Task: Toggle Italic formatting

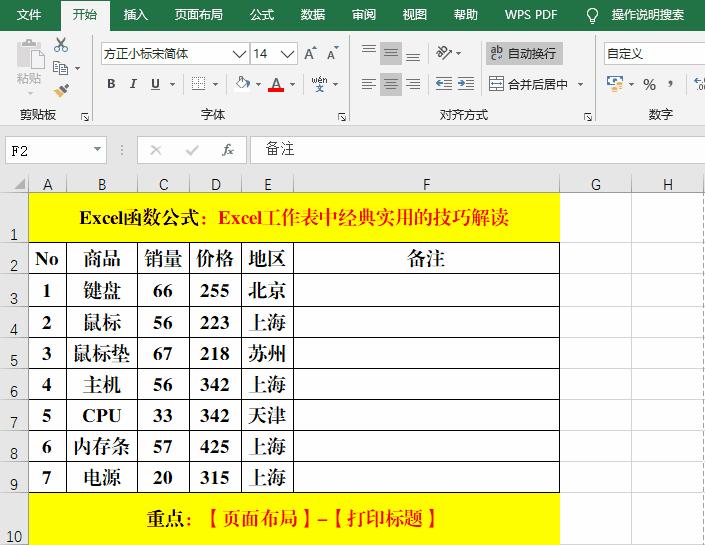Action: (x=133, y=84)
